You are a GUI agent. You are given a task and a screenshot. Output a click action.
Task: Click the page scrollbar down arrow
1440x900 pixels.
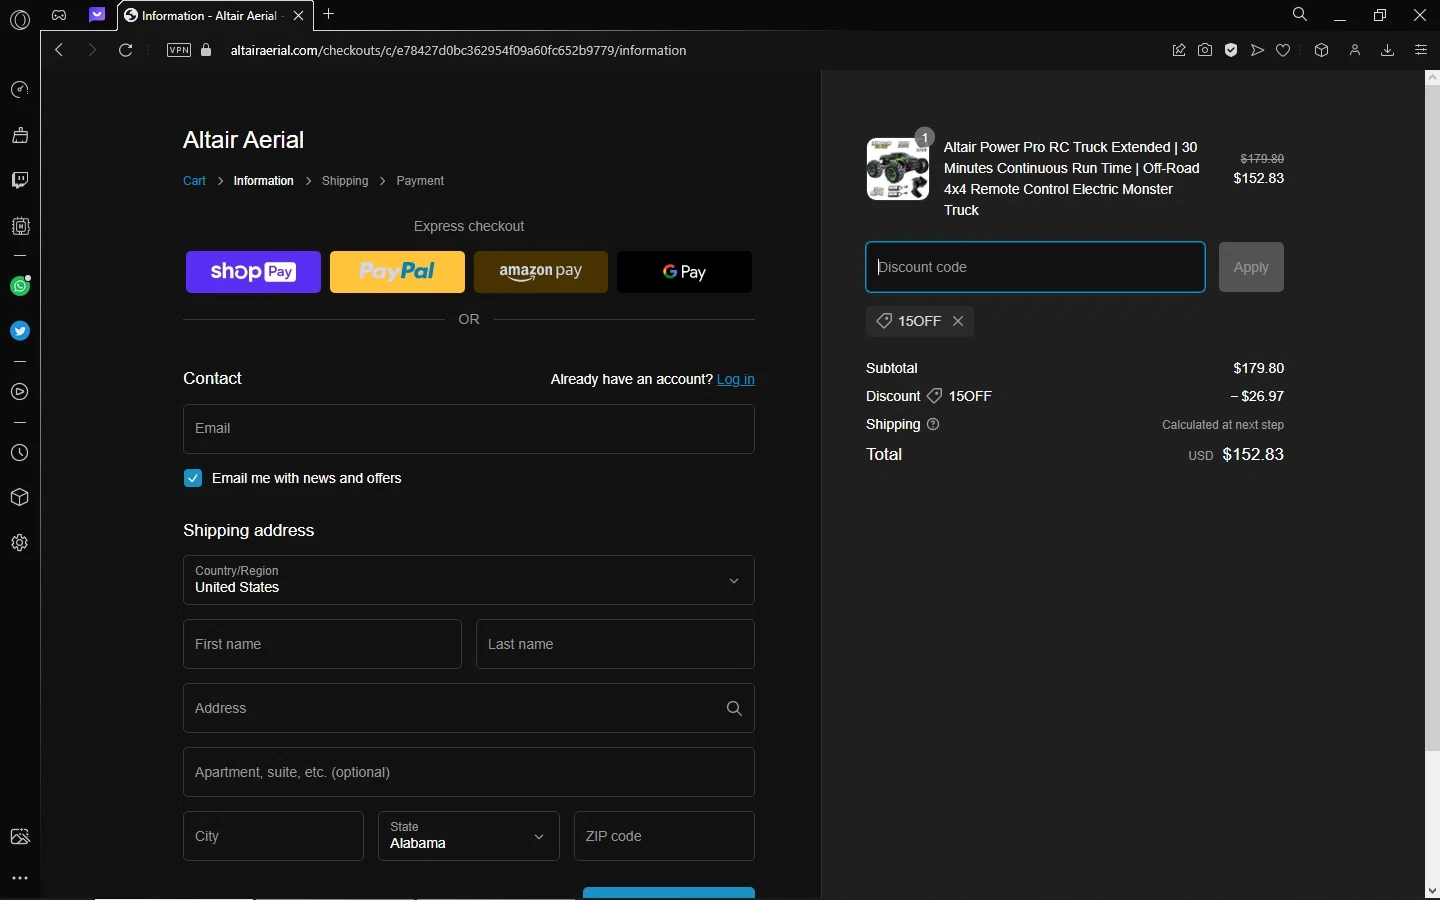[x=1432, y=890]
